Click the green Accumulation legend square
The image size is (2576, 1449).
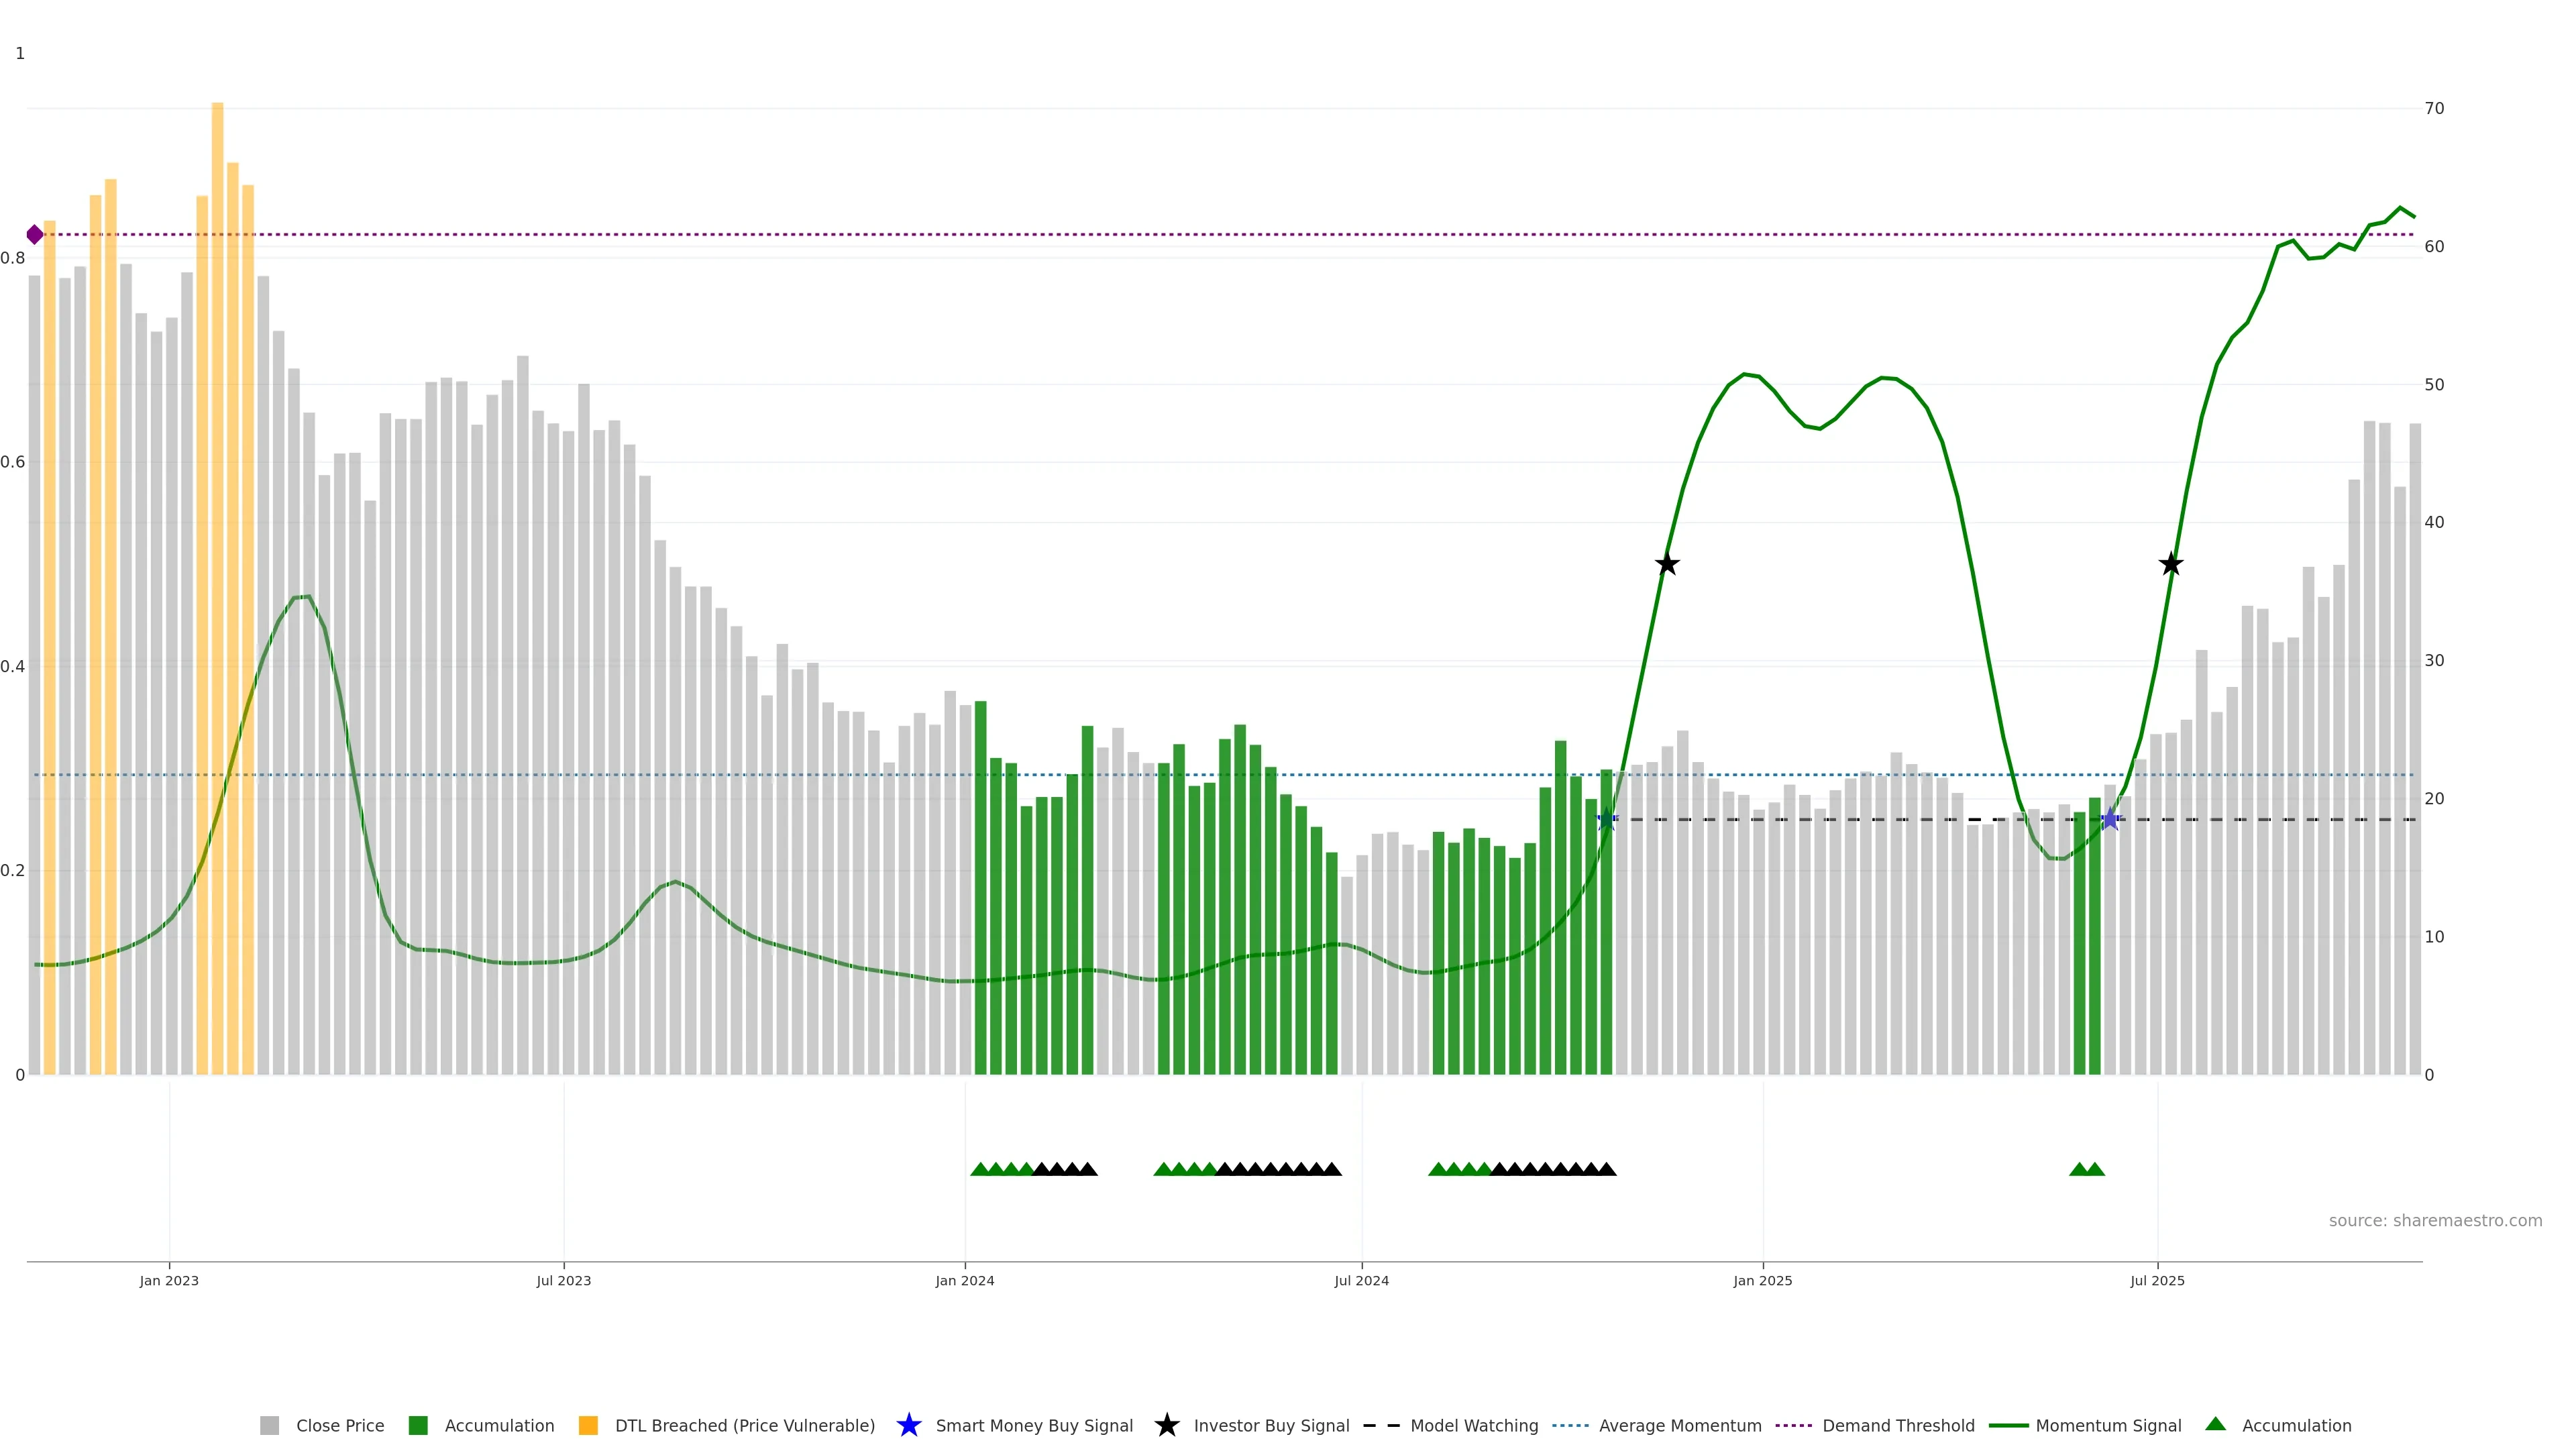click(418, 1425)
